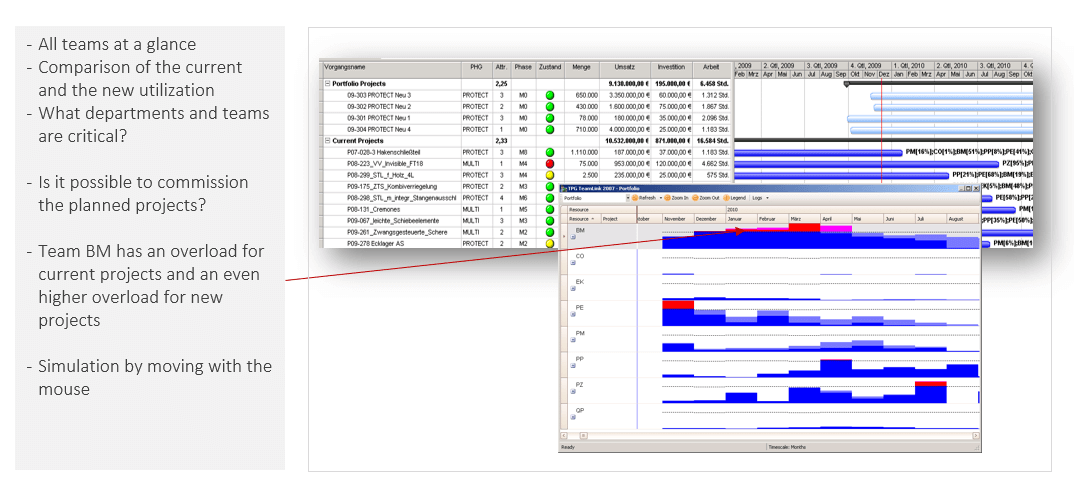Click the red overload bar for BM in März
Screen dimensions: 1074x489
tap(804, 227)
